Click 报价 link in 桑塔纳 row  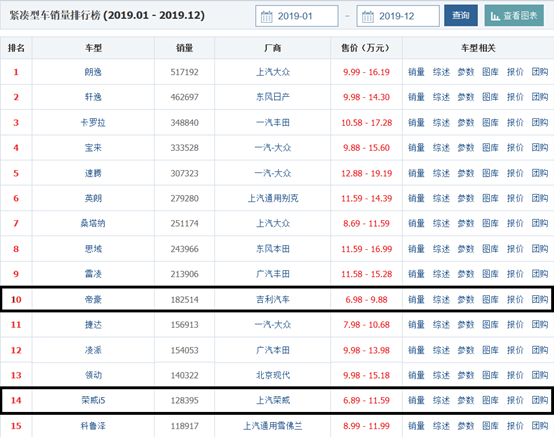(x=515, y=223)
